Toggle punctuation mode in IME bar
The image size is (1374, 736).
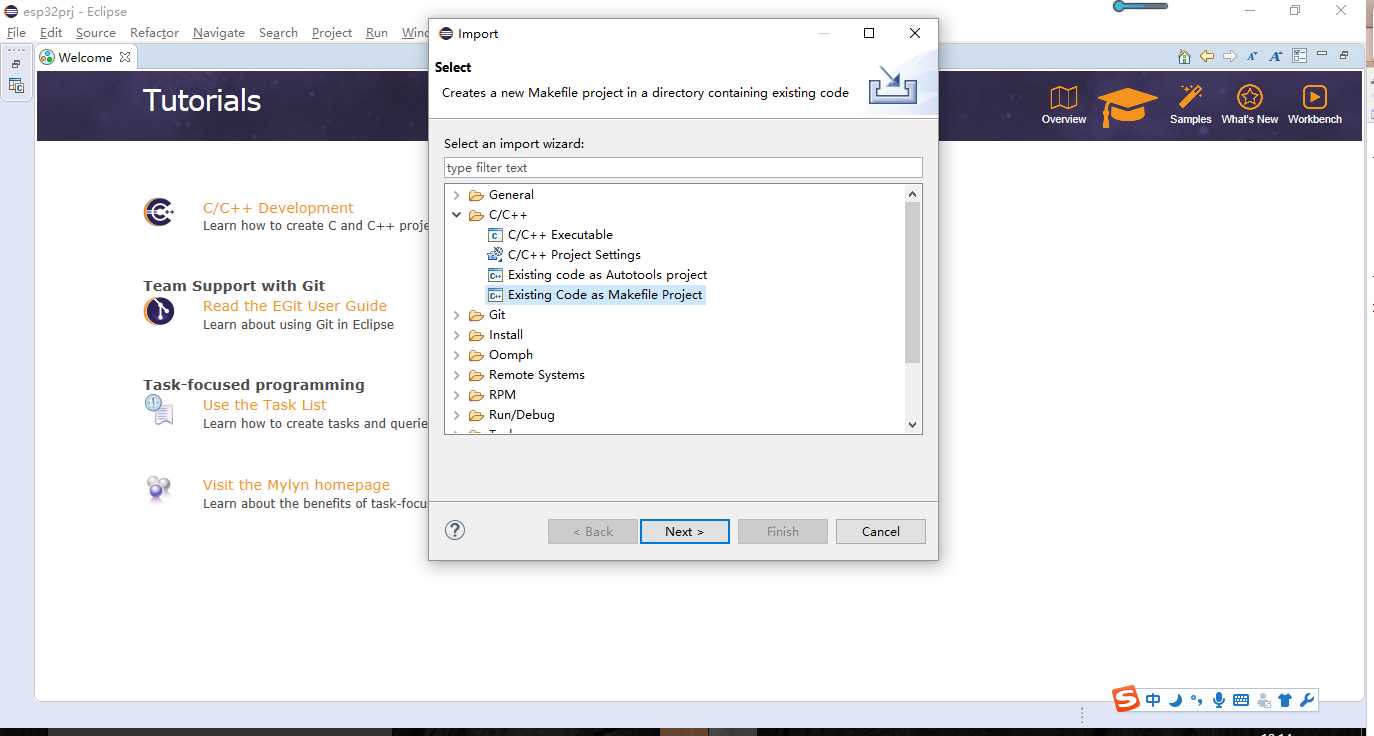(1196, 700)
